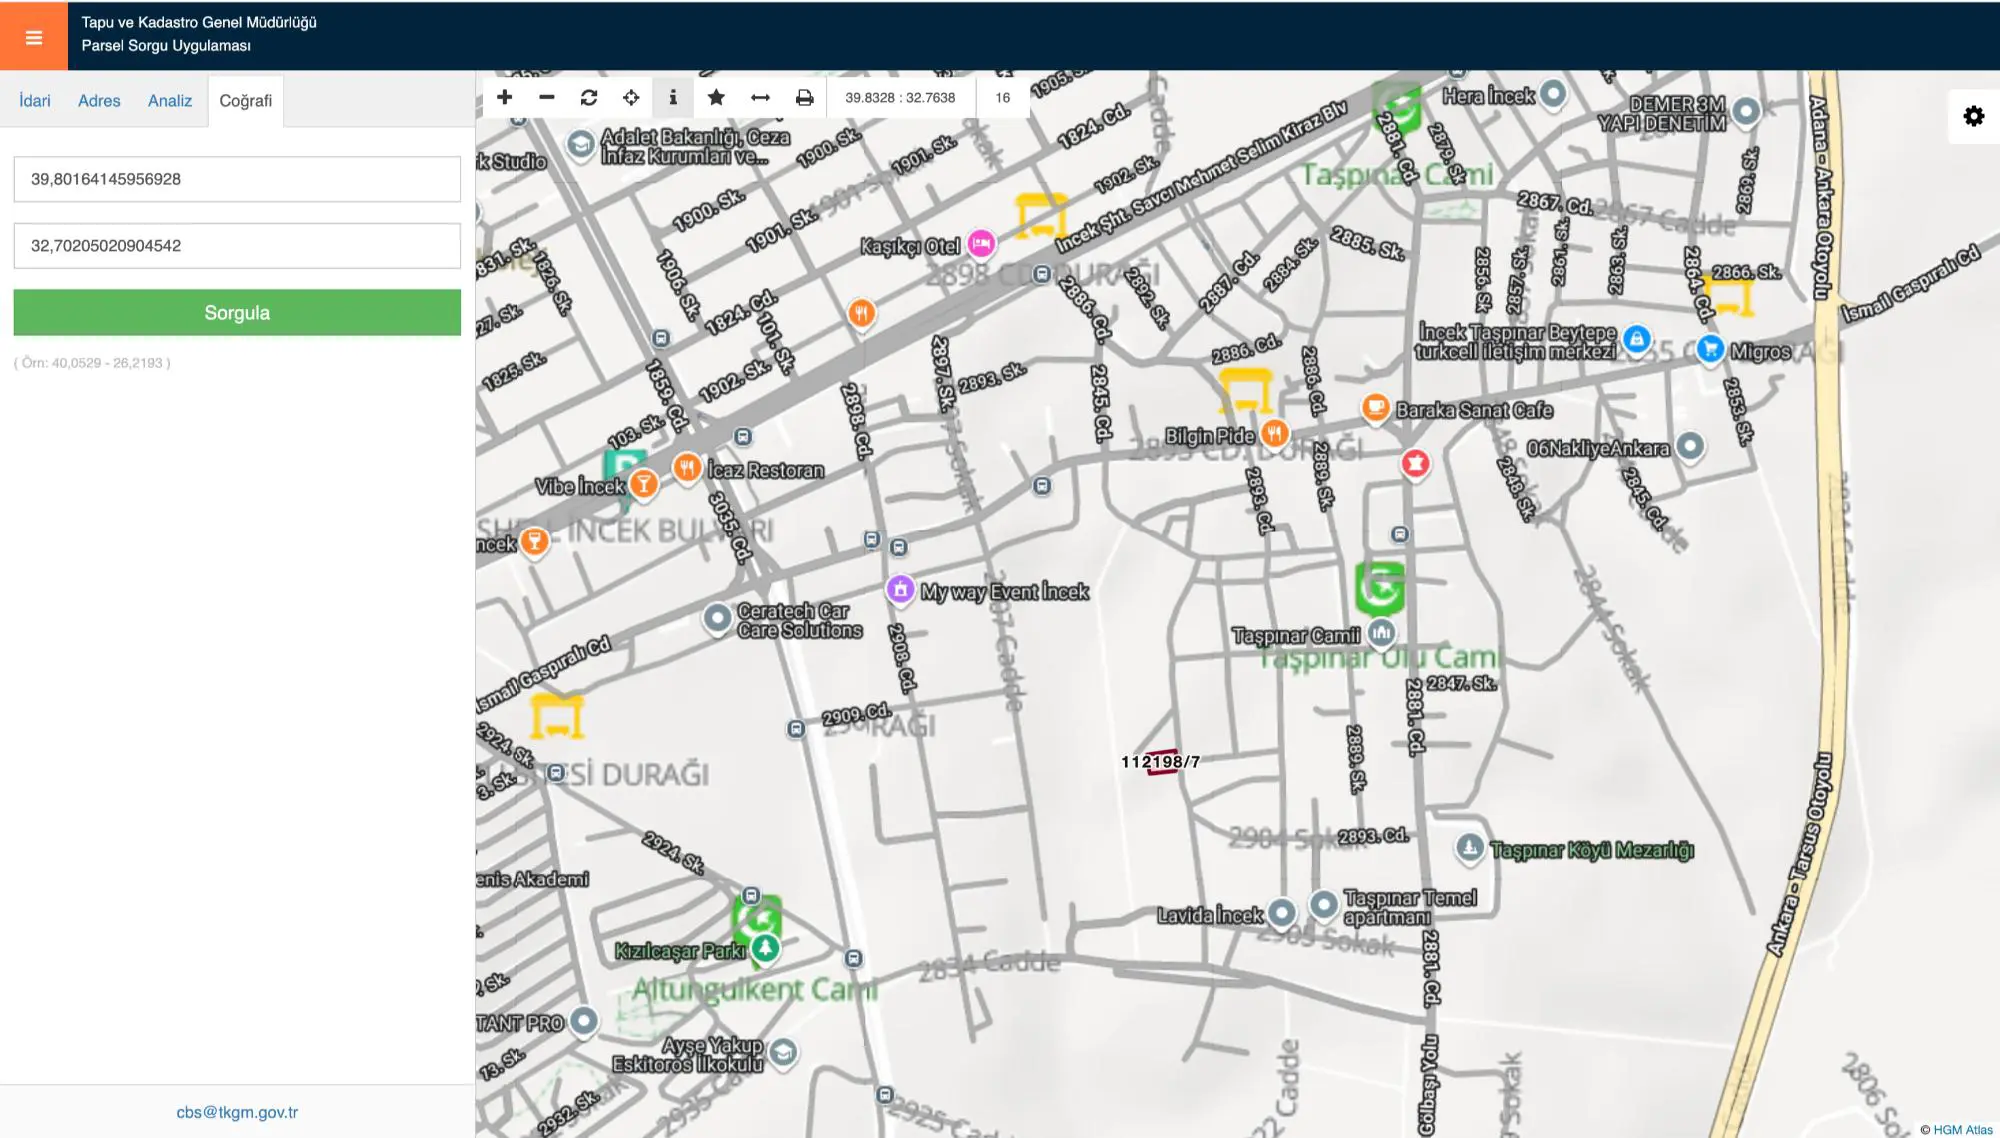Print the map with printer icon
Image resolution: width=2000 pixels, height=1138 pixels.
(x=804, y=97)
